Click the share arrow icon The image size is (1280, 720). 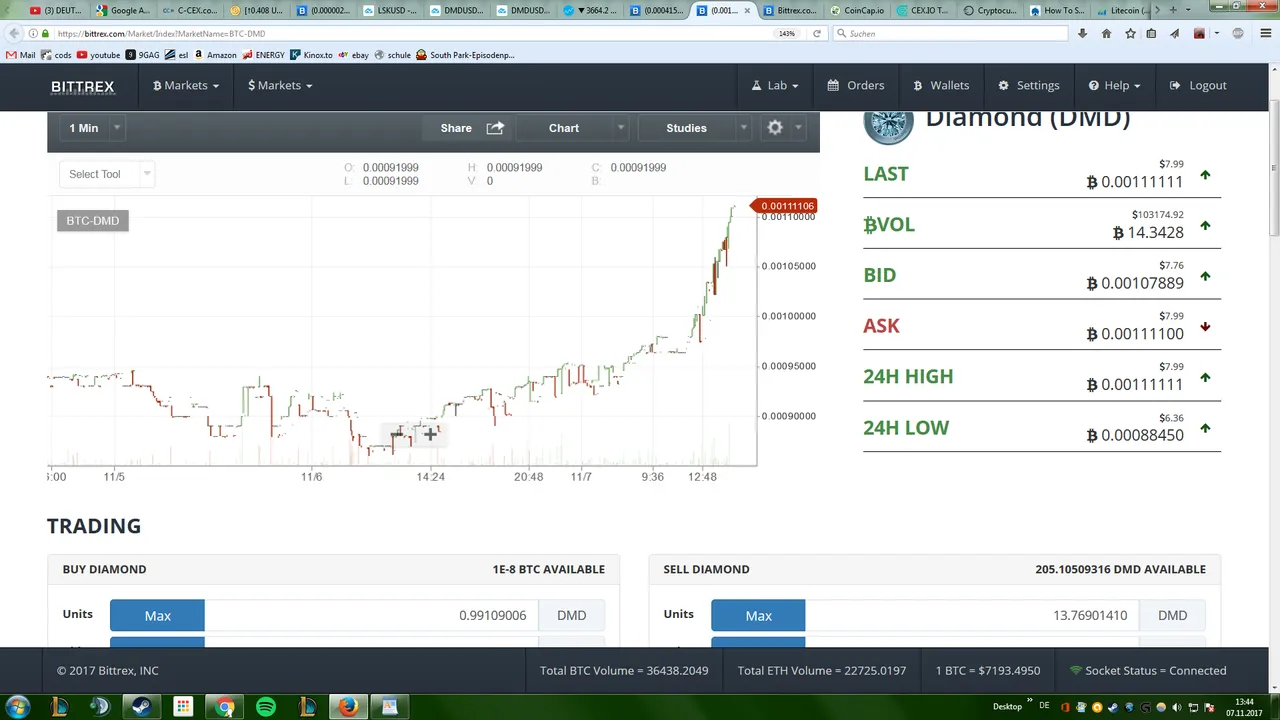pyautogui.click(x=495, y=128)
